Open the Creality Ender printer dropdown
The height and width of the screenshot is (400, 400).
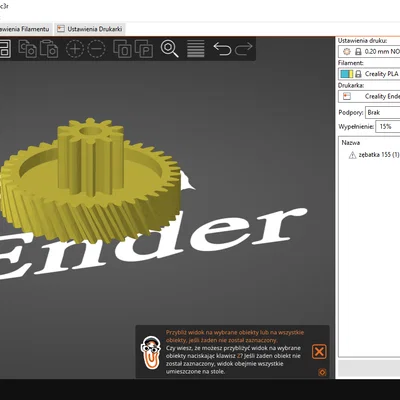tap(369, 96)
